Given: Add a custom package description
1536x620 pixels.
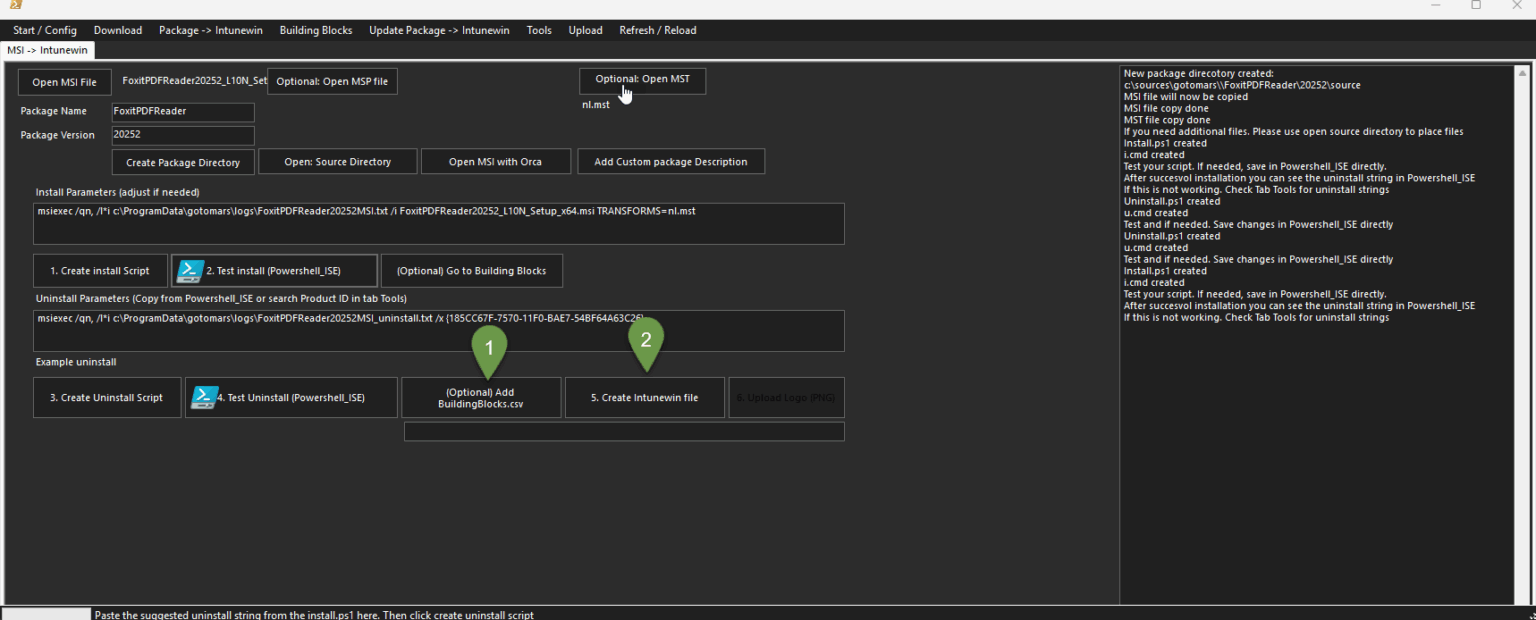Looking at the screenshot, I should pos(671,161).
